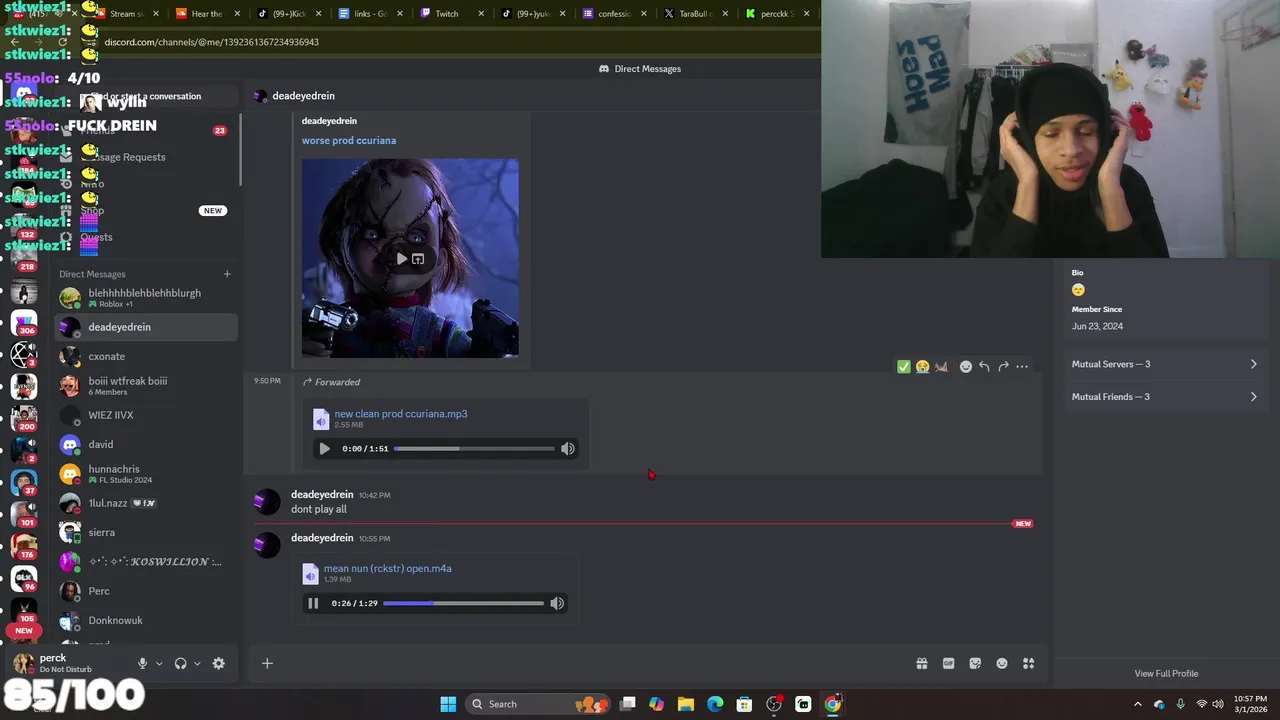This screenshot has height=720, width=1280.
Task: Open DM with blehhhhblehhblurgh
Action: pos(146,297)
